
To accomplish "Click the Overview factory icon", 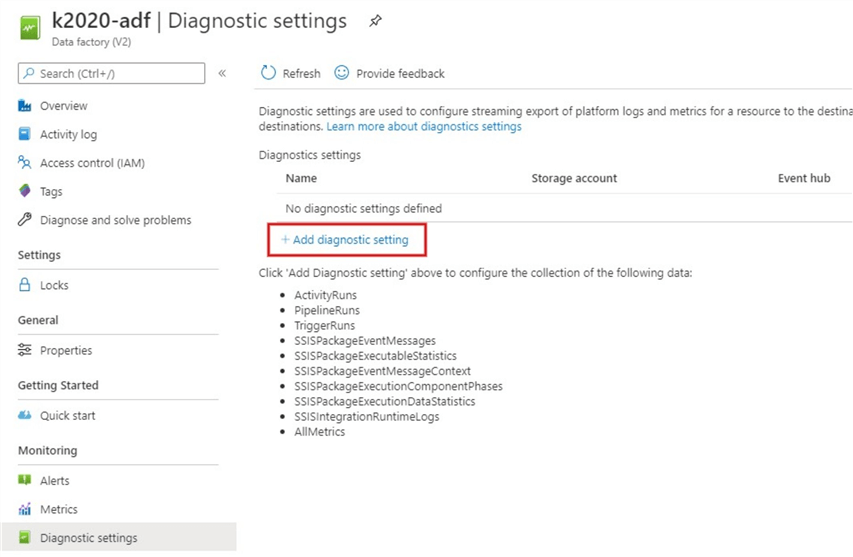I will 24,105.
